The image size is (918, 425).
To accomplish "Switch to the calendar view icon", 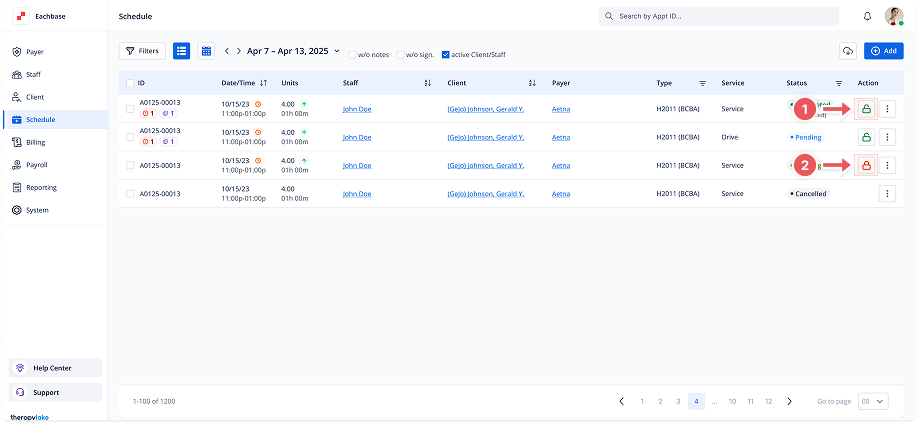I will (x=206, y=50).
